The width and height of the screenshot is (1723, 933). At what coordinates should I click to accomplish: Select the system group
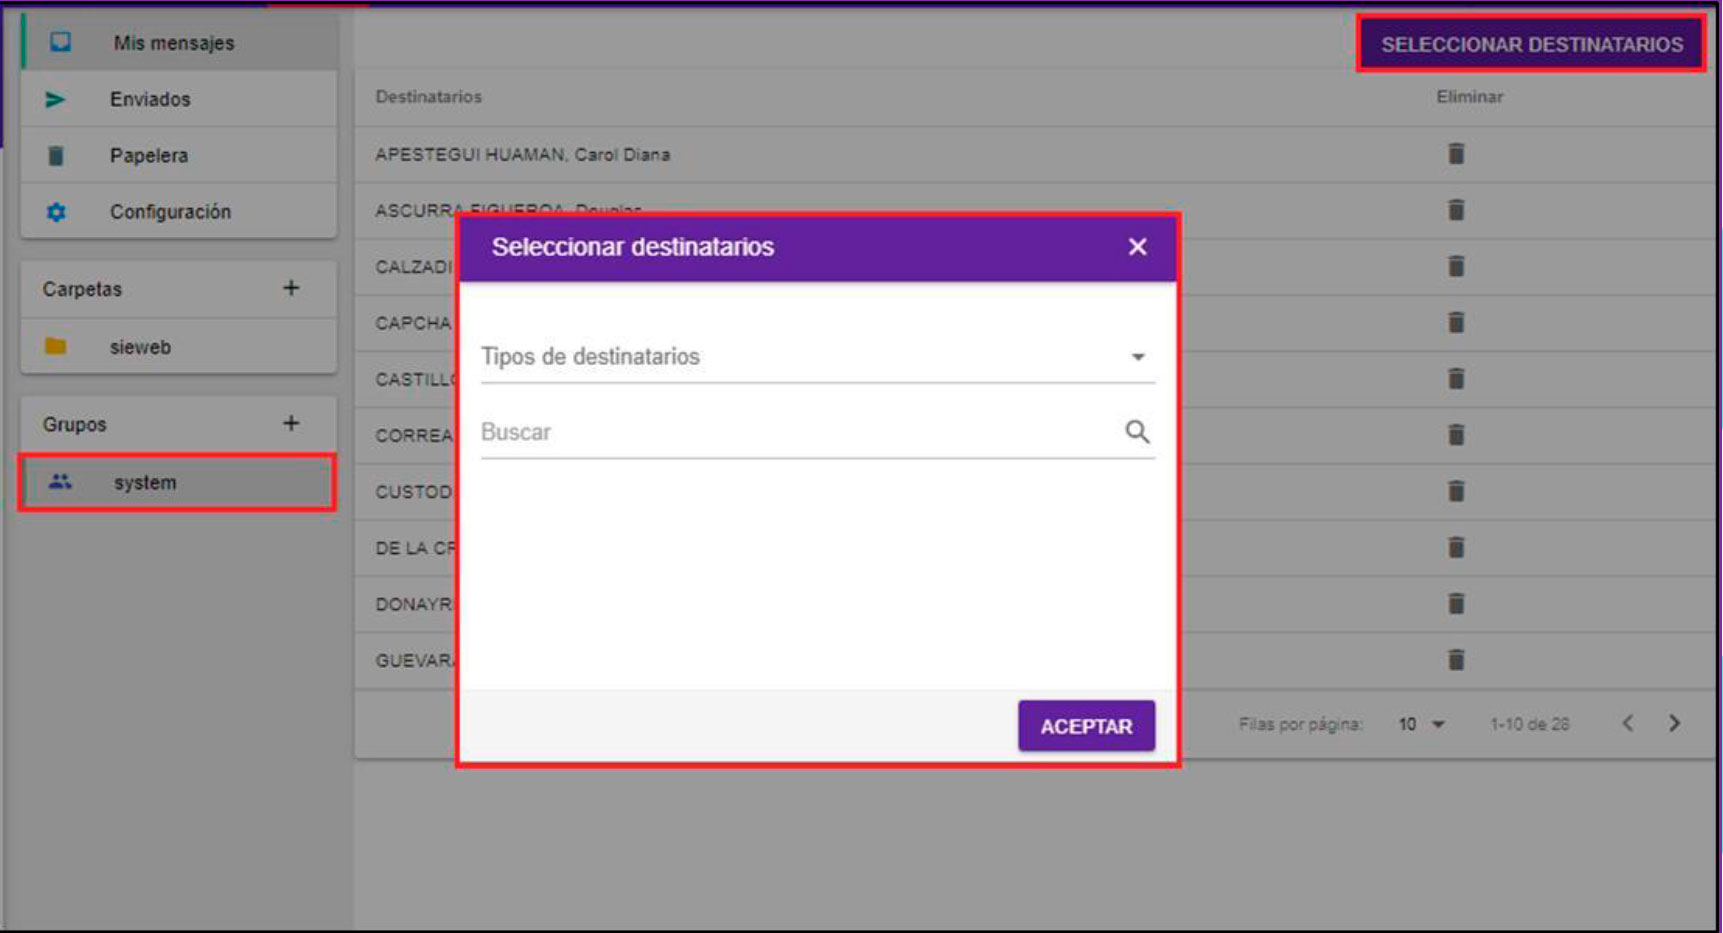145,482
